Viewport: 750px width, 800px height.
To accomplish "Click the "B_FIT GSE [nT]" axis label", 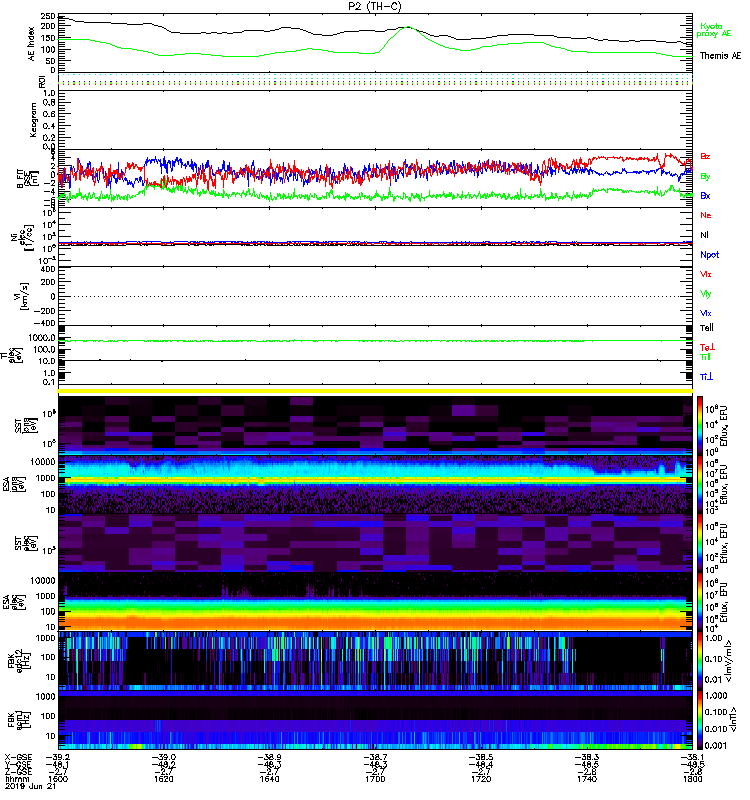I will pyautogui.click(x=26, y=179).
